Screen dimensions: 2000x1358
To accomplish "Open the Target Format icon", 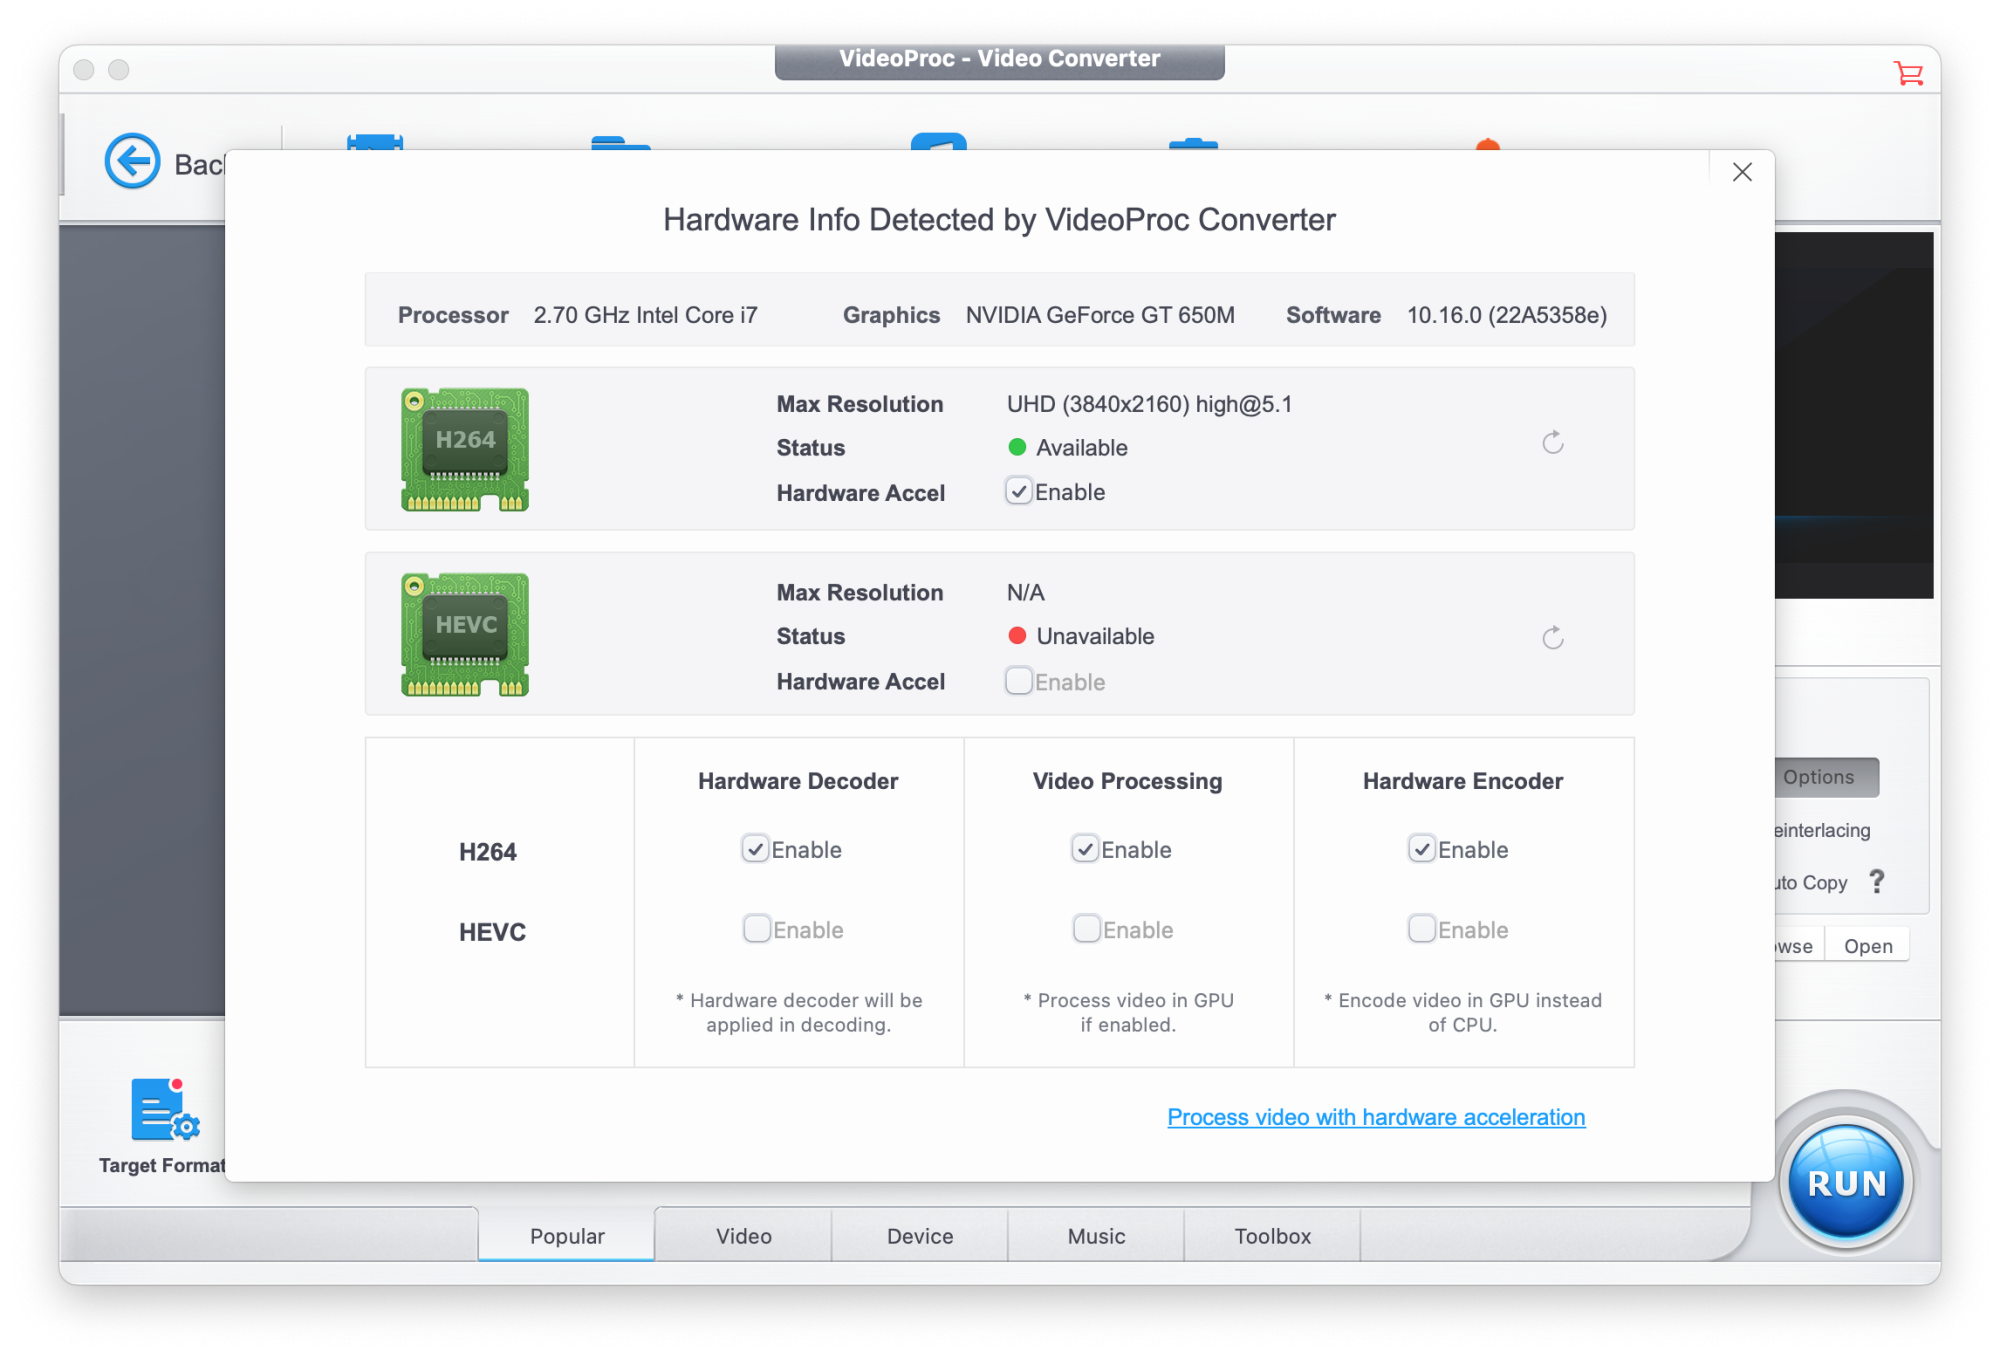I will 163,1111.
